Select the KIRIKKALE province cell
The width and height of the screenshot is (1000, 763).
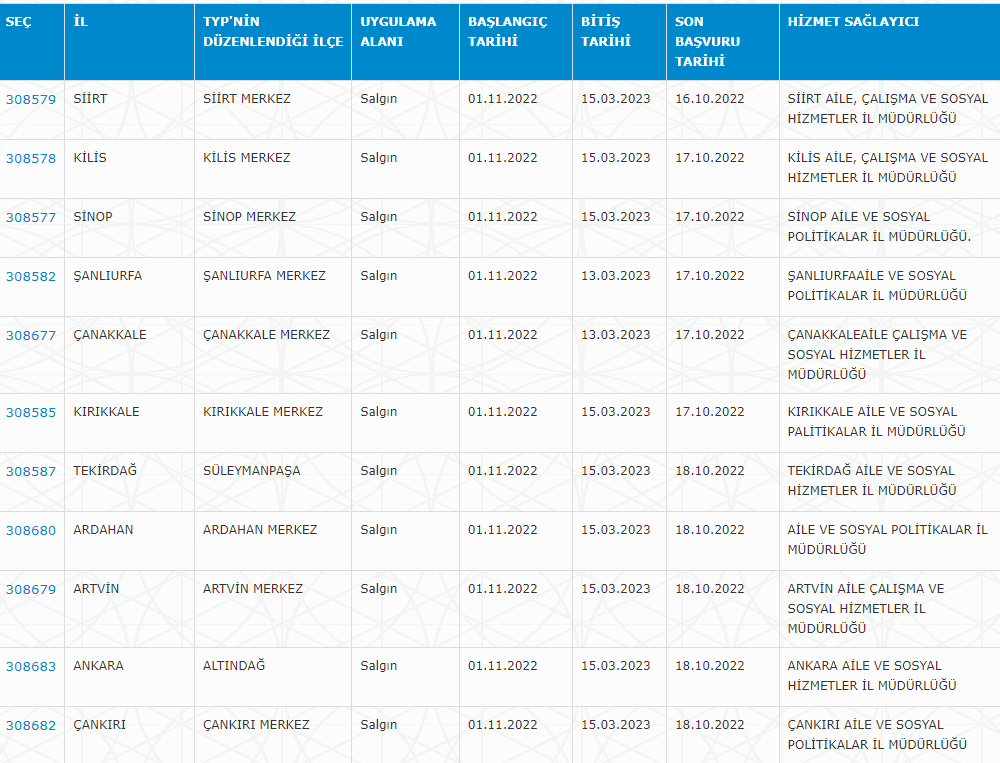129,423
